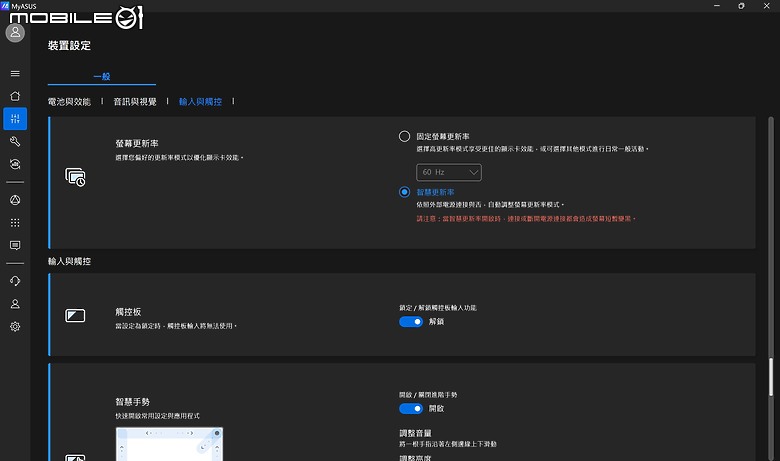Click 開啟 / 關閉進階手勢 label
780x461 pixels.
click(x=428, y=395)
